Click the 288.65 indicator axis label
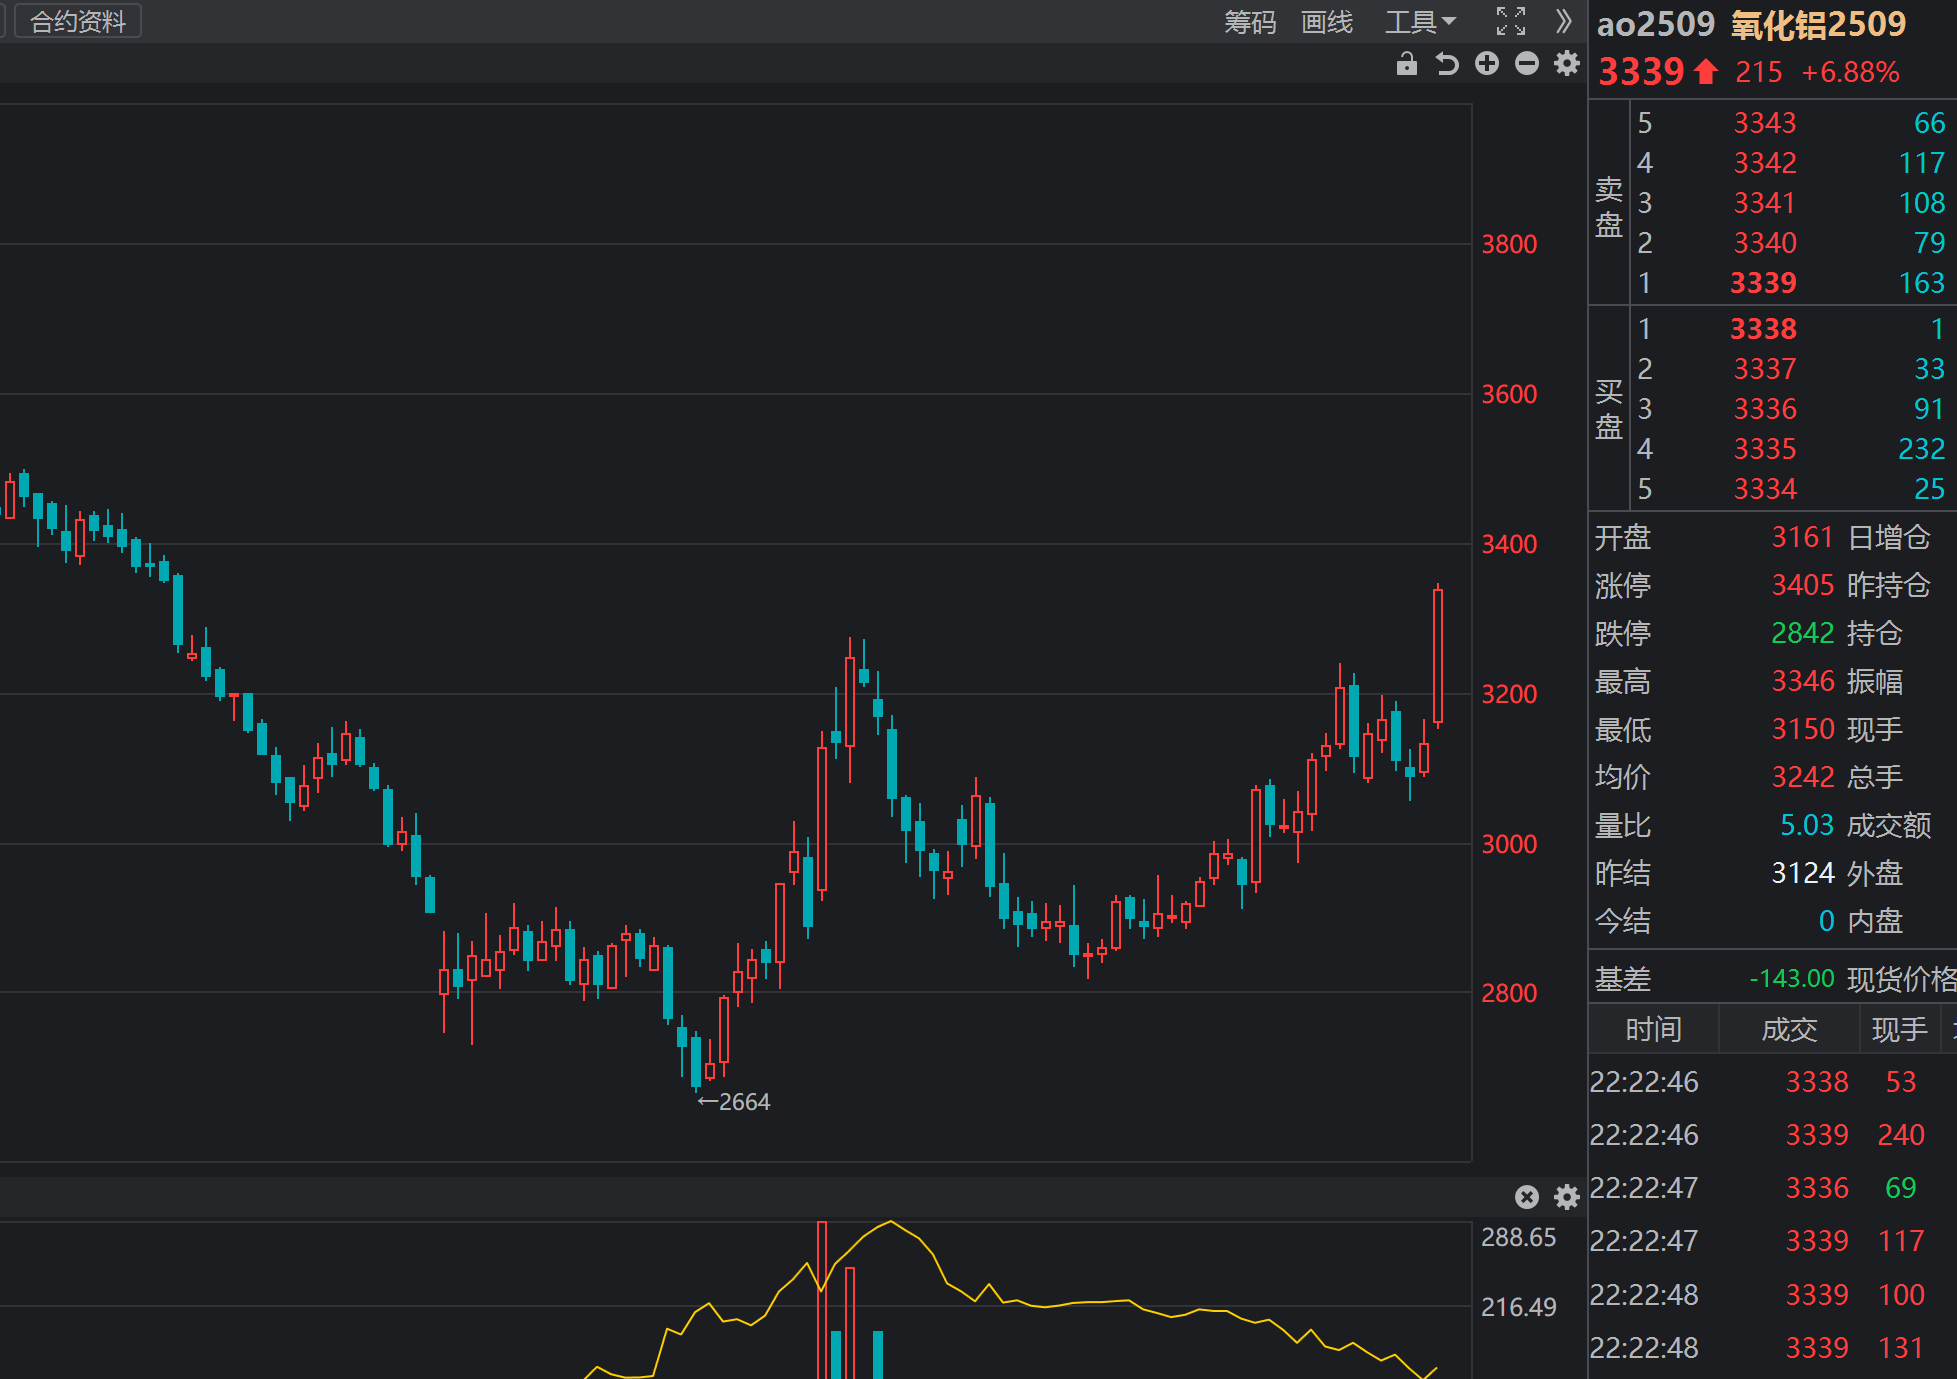 click(1518, 1237)
